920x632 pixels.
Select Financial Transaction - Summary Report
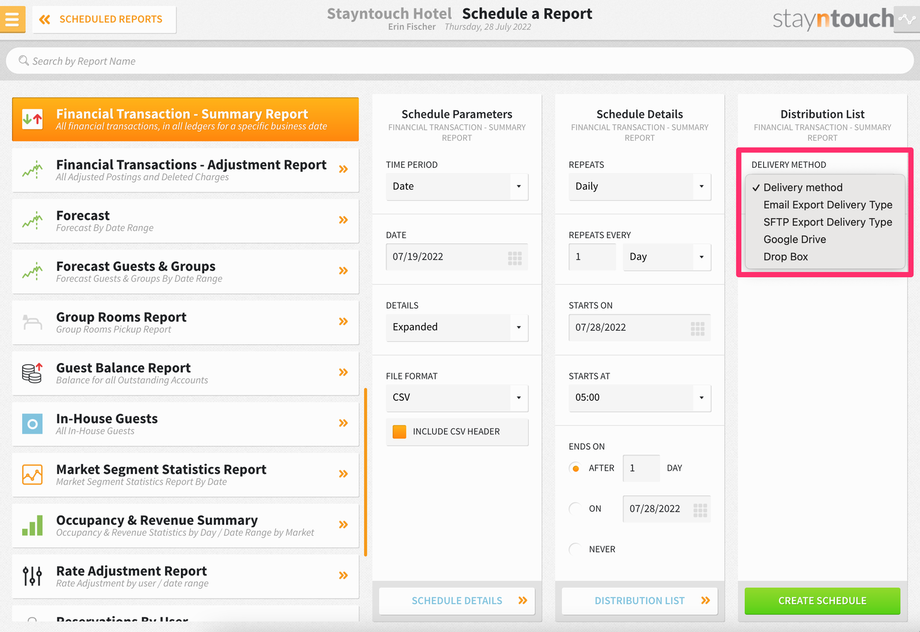[x=185, y=119]
